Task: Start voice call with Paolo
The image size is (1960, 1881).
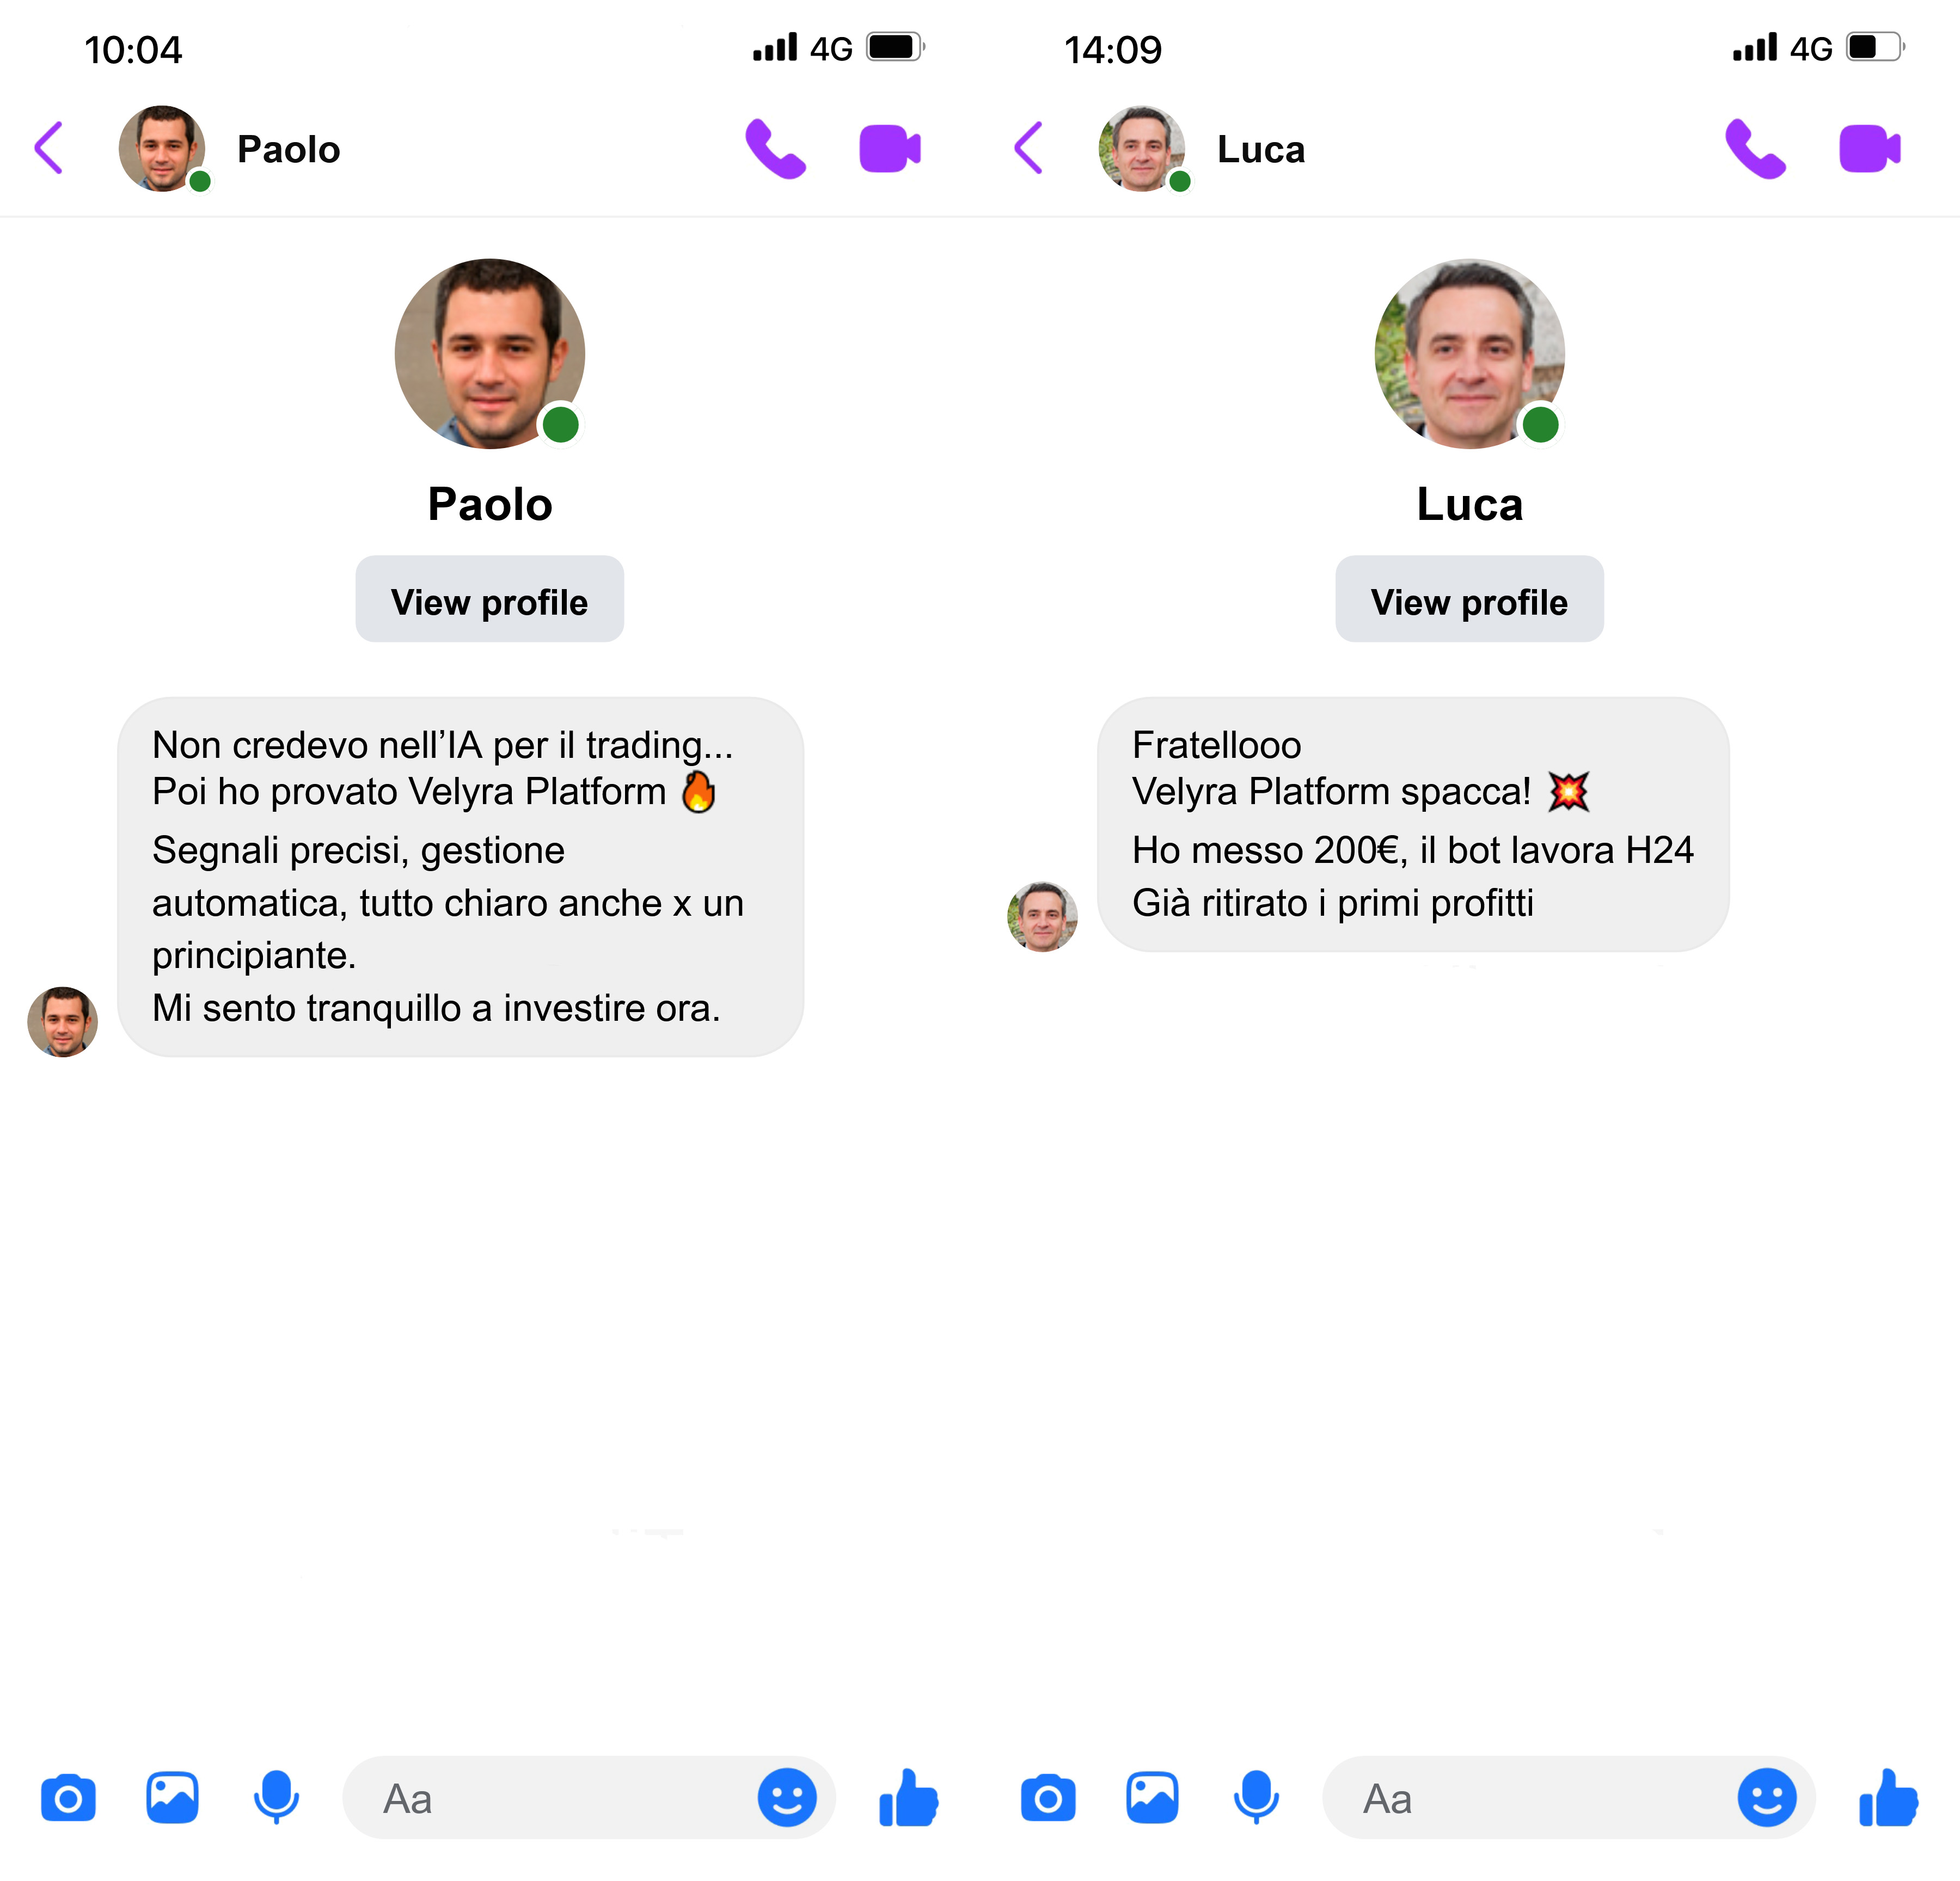Action: tap(775, 149)
